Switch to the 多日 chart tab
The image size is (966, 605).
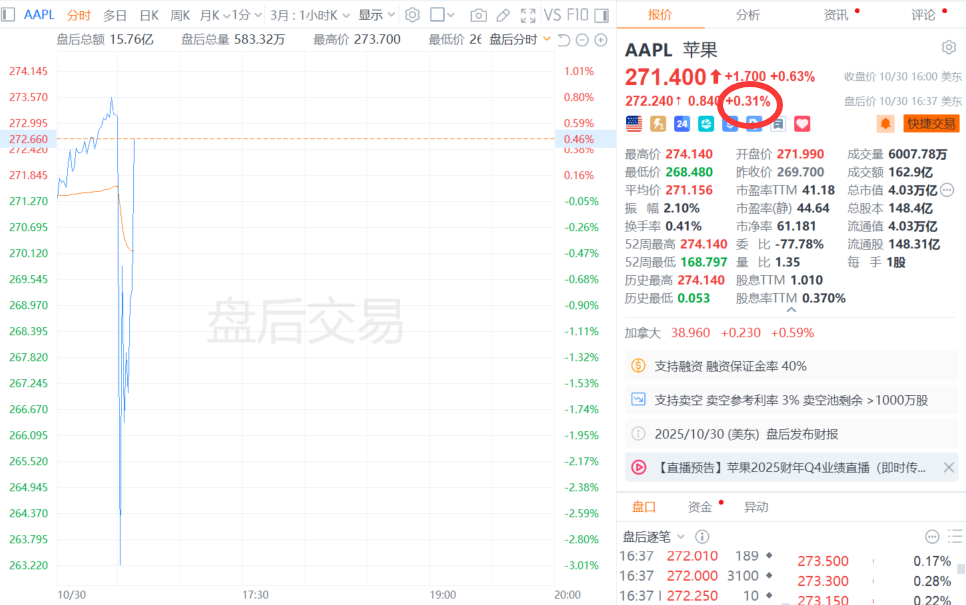pos(115,15)
